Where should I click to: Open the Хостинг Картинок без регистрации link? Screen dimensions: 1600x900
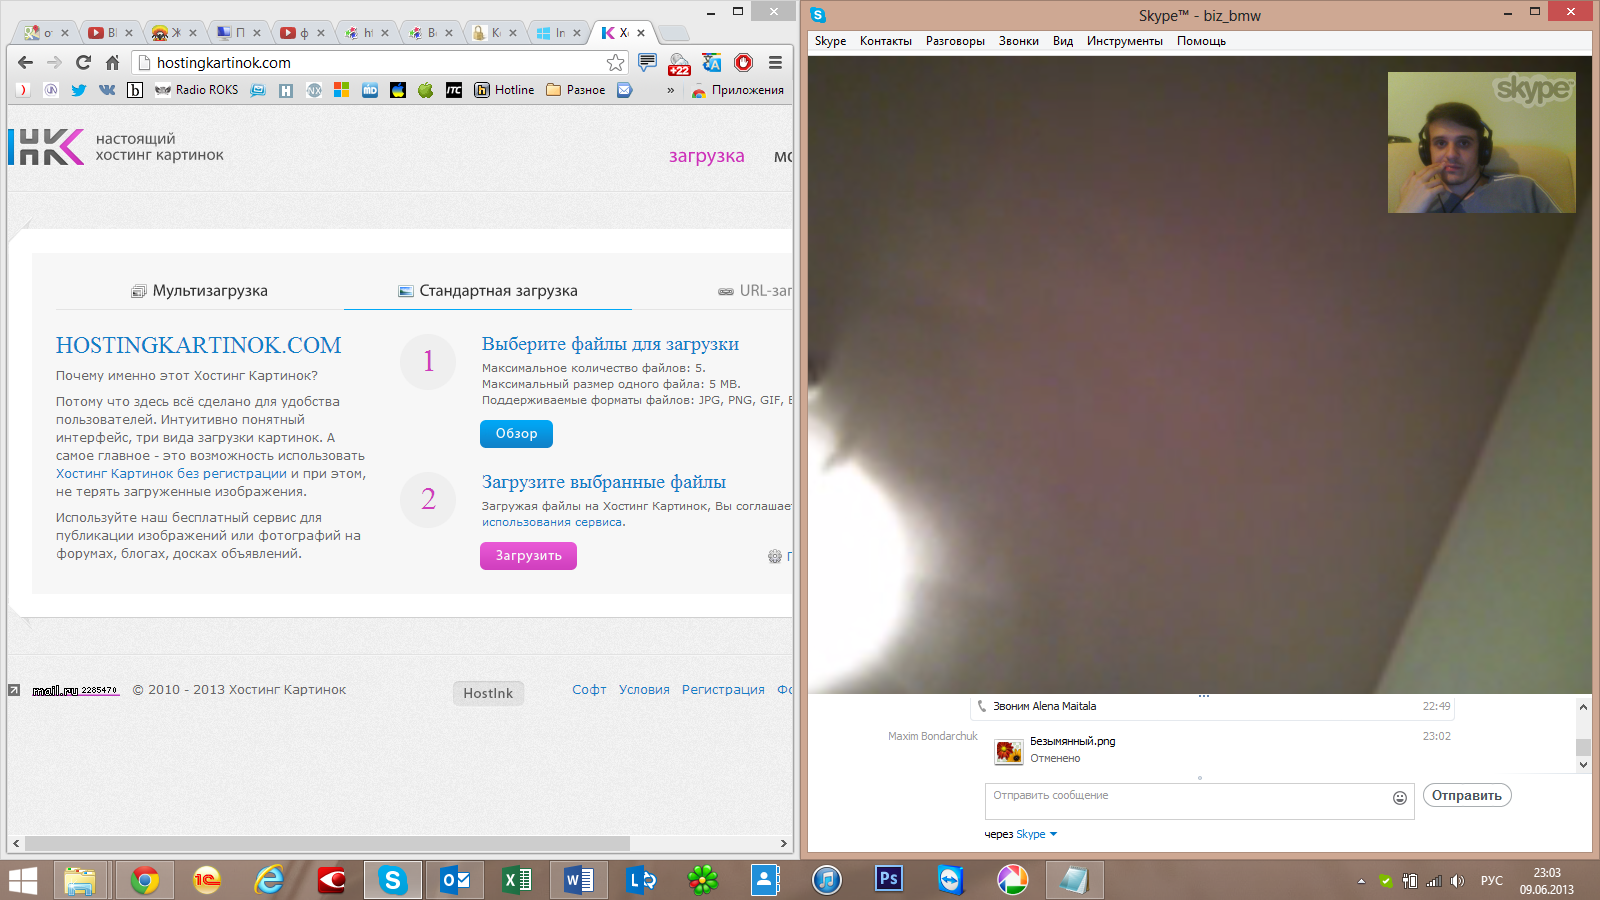pos(171,474)
